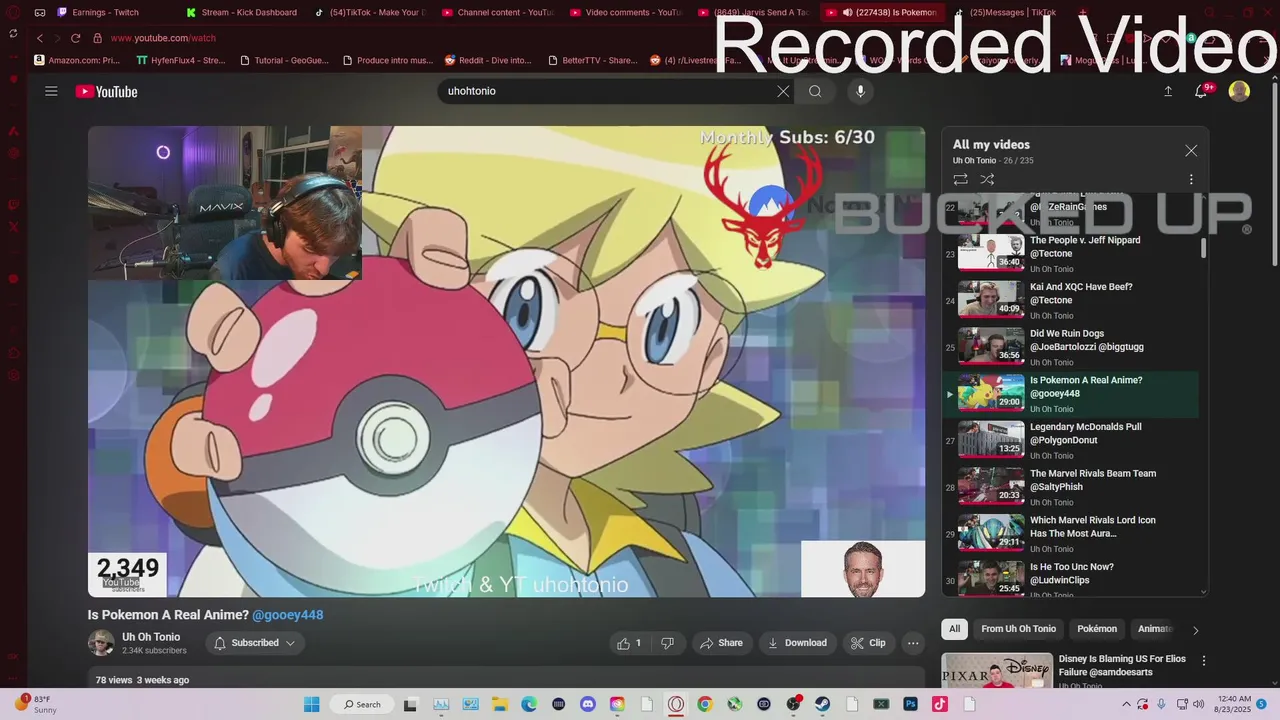Image resolution: width=1280 pixels, height=720 pixels.
Task: Open the taskbar weather widget
Action: click(36, 704)
